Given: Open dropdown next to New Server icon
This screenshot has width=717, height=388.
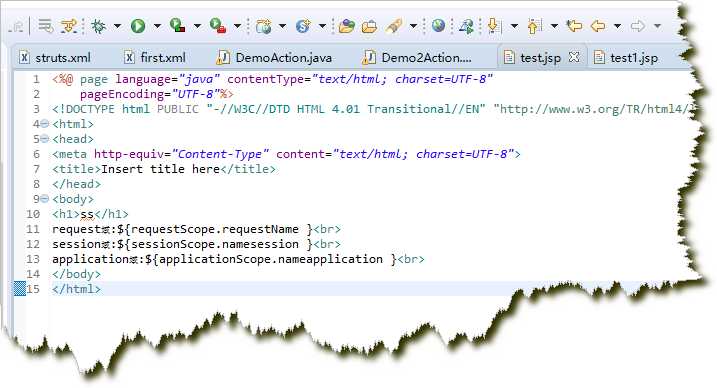Looking at the screenshot, I should pyautogui.click(x=282, y=26).
